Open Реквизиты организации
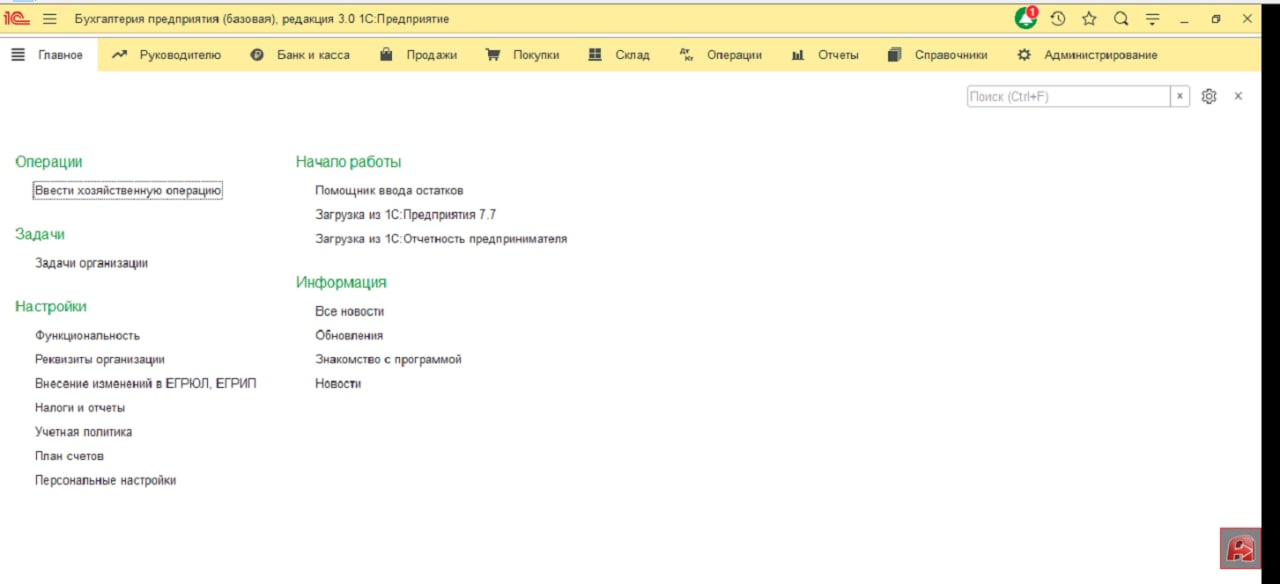 click(100, 359)
